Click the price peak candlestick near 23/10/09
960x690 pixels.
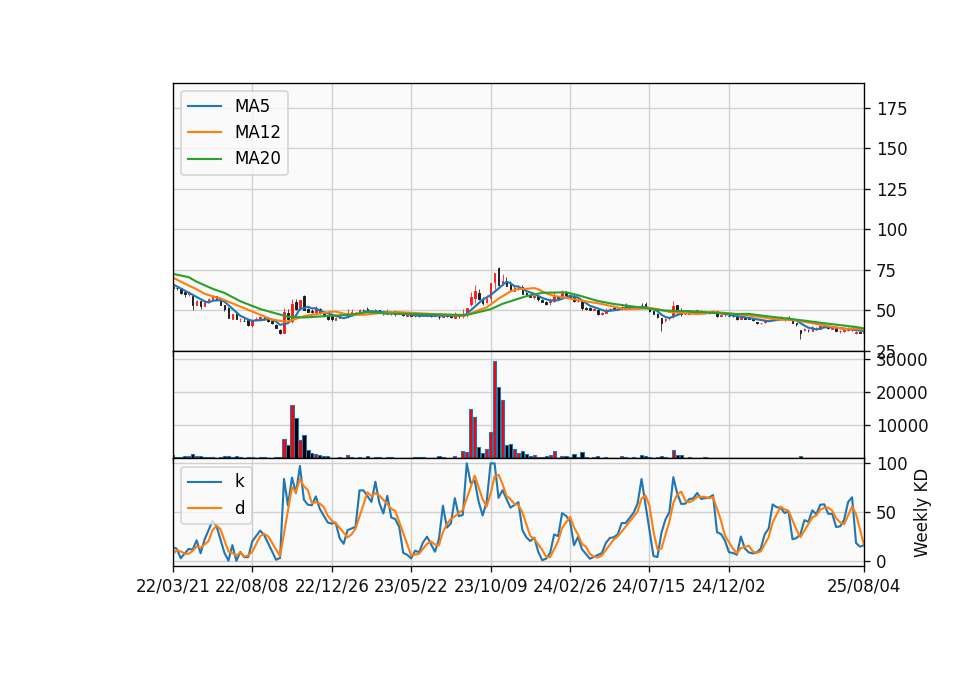tap(498, 276)
